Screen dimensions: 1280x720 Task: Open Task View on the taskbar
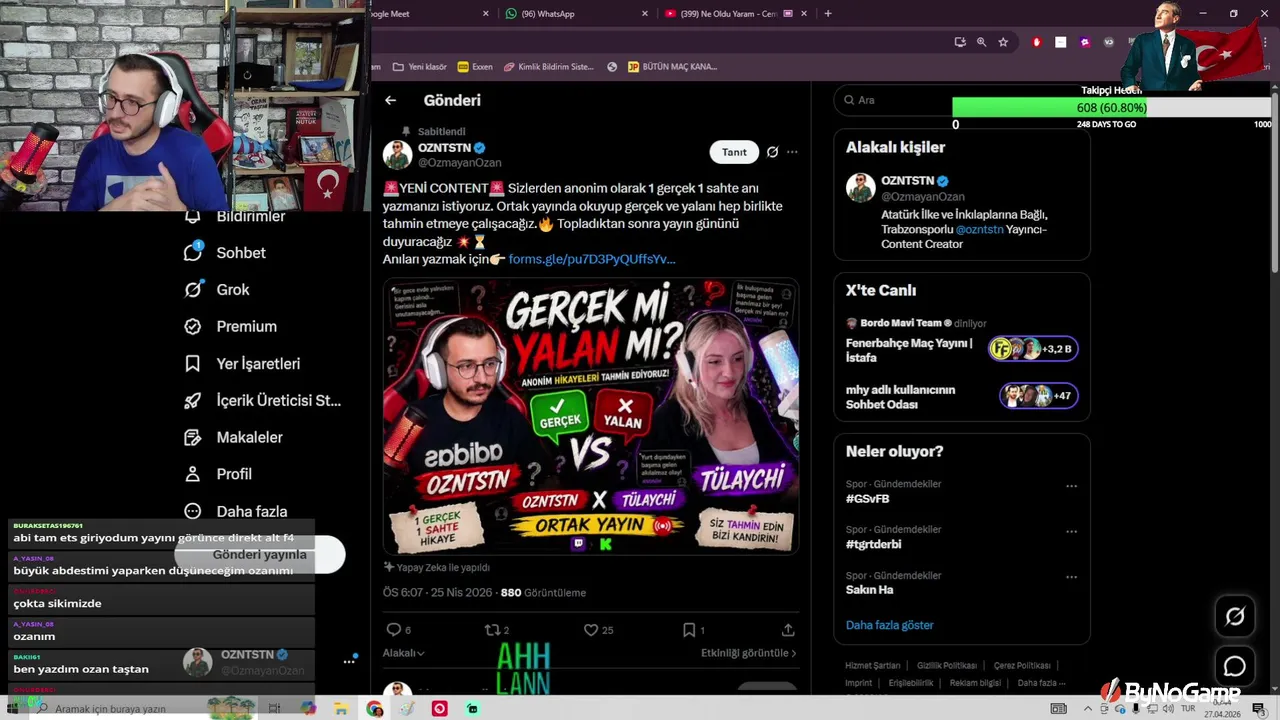click(x=276, y=709)
